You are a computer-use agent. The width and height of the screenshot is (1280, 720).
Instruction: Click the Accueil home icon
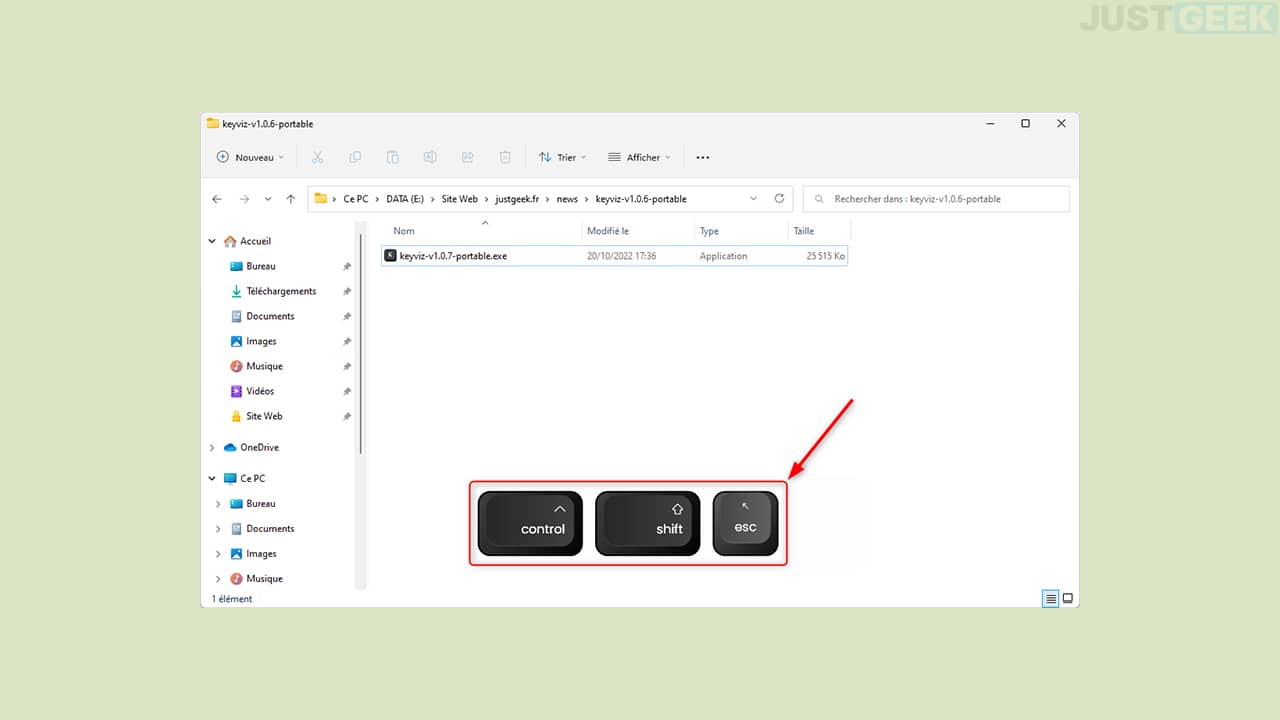[230, 241]
